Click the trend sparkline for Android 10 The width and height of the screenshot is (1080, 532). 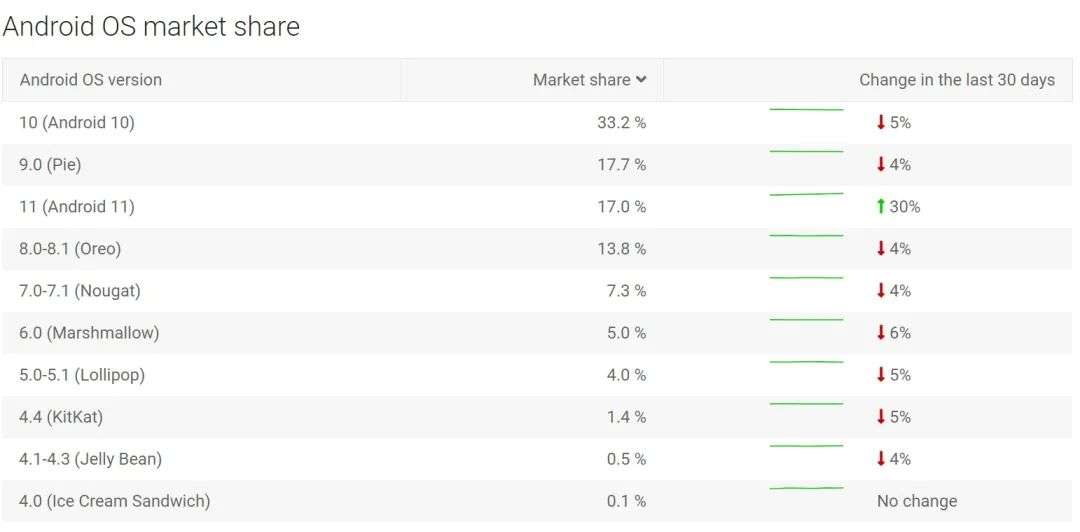806,109
